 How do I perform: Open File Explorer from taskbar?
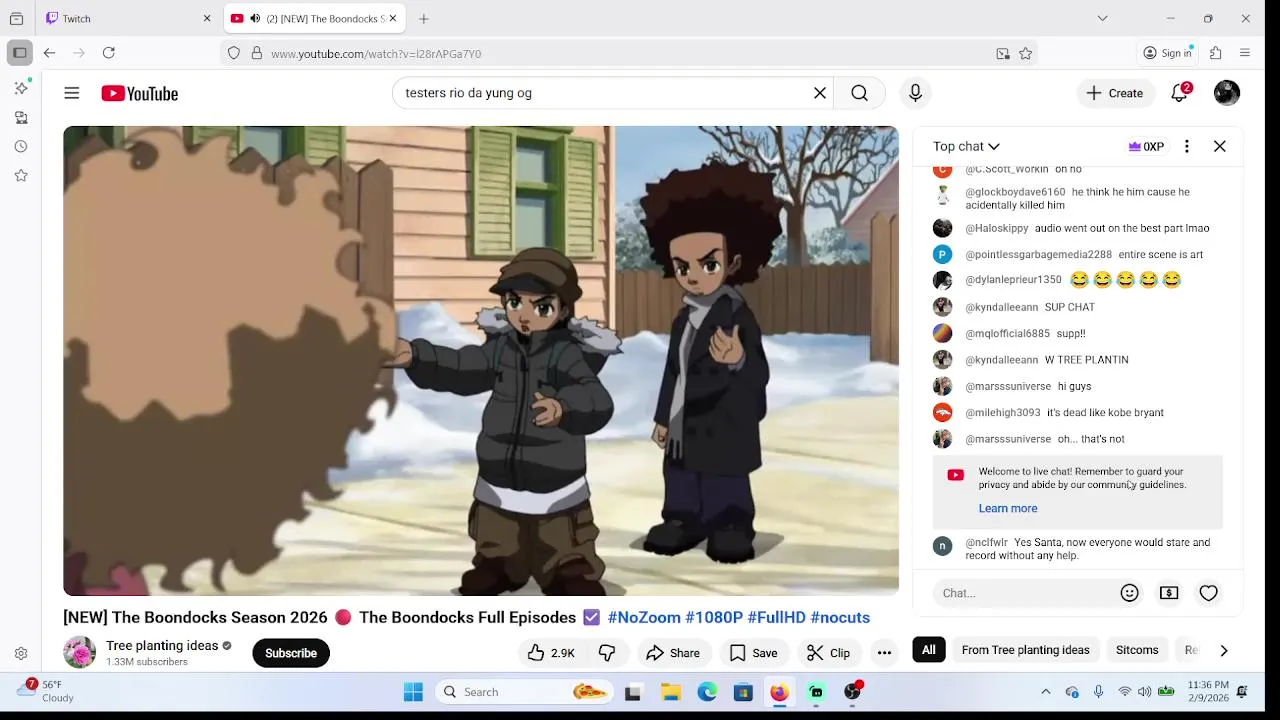point(671,692)
